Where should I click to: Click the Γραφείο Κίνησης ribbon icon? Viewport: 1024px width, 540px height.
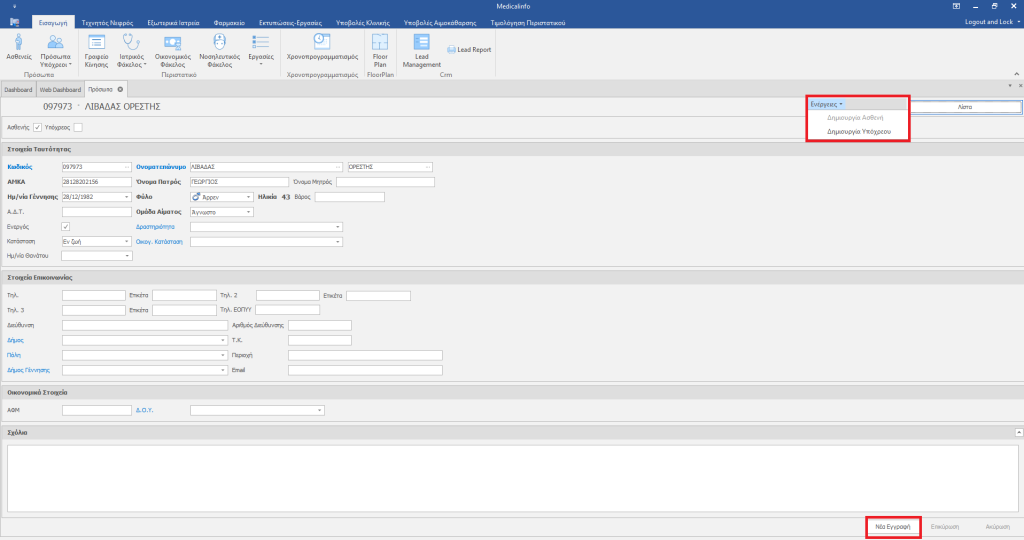(97, 42)
